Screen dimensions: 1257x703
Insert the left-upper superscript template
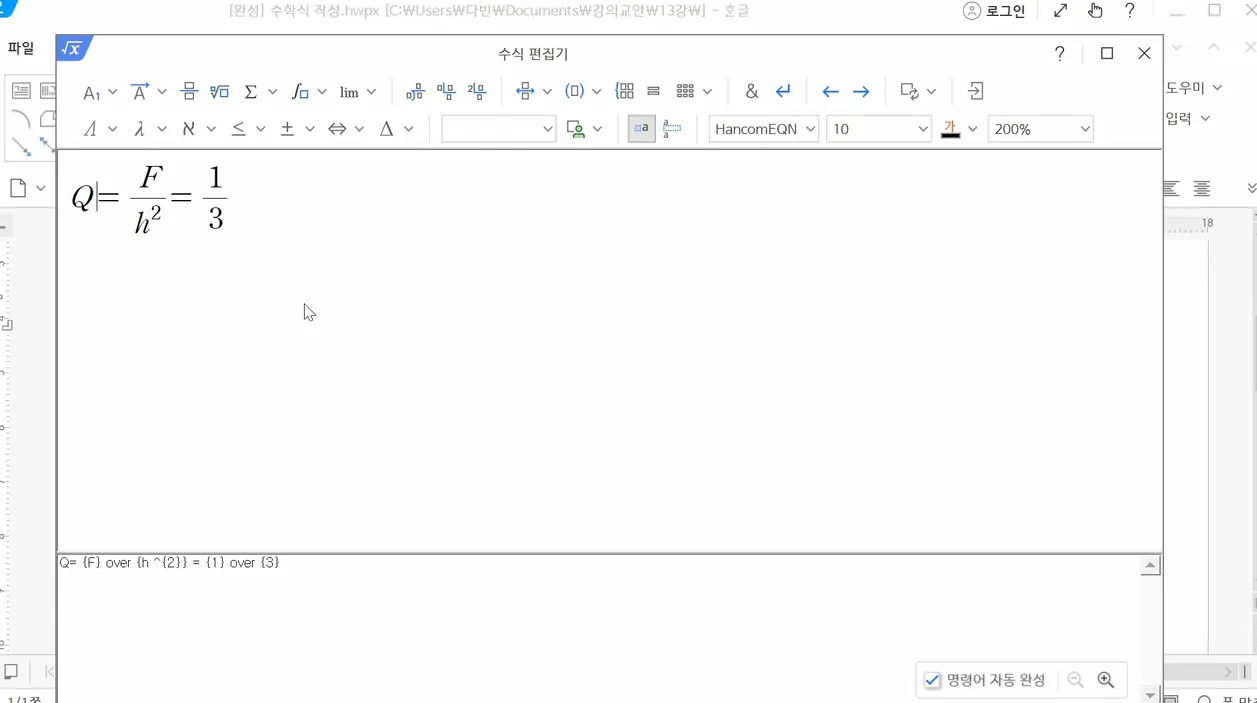(446, 92)
